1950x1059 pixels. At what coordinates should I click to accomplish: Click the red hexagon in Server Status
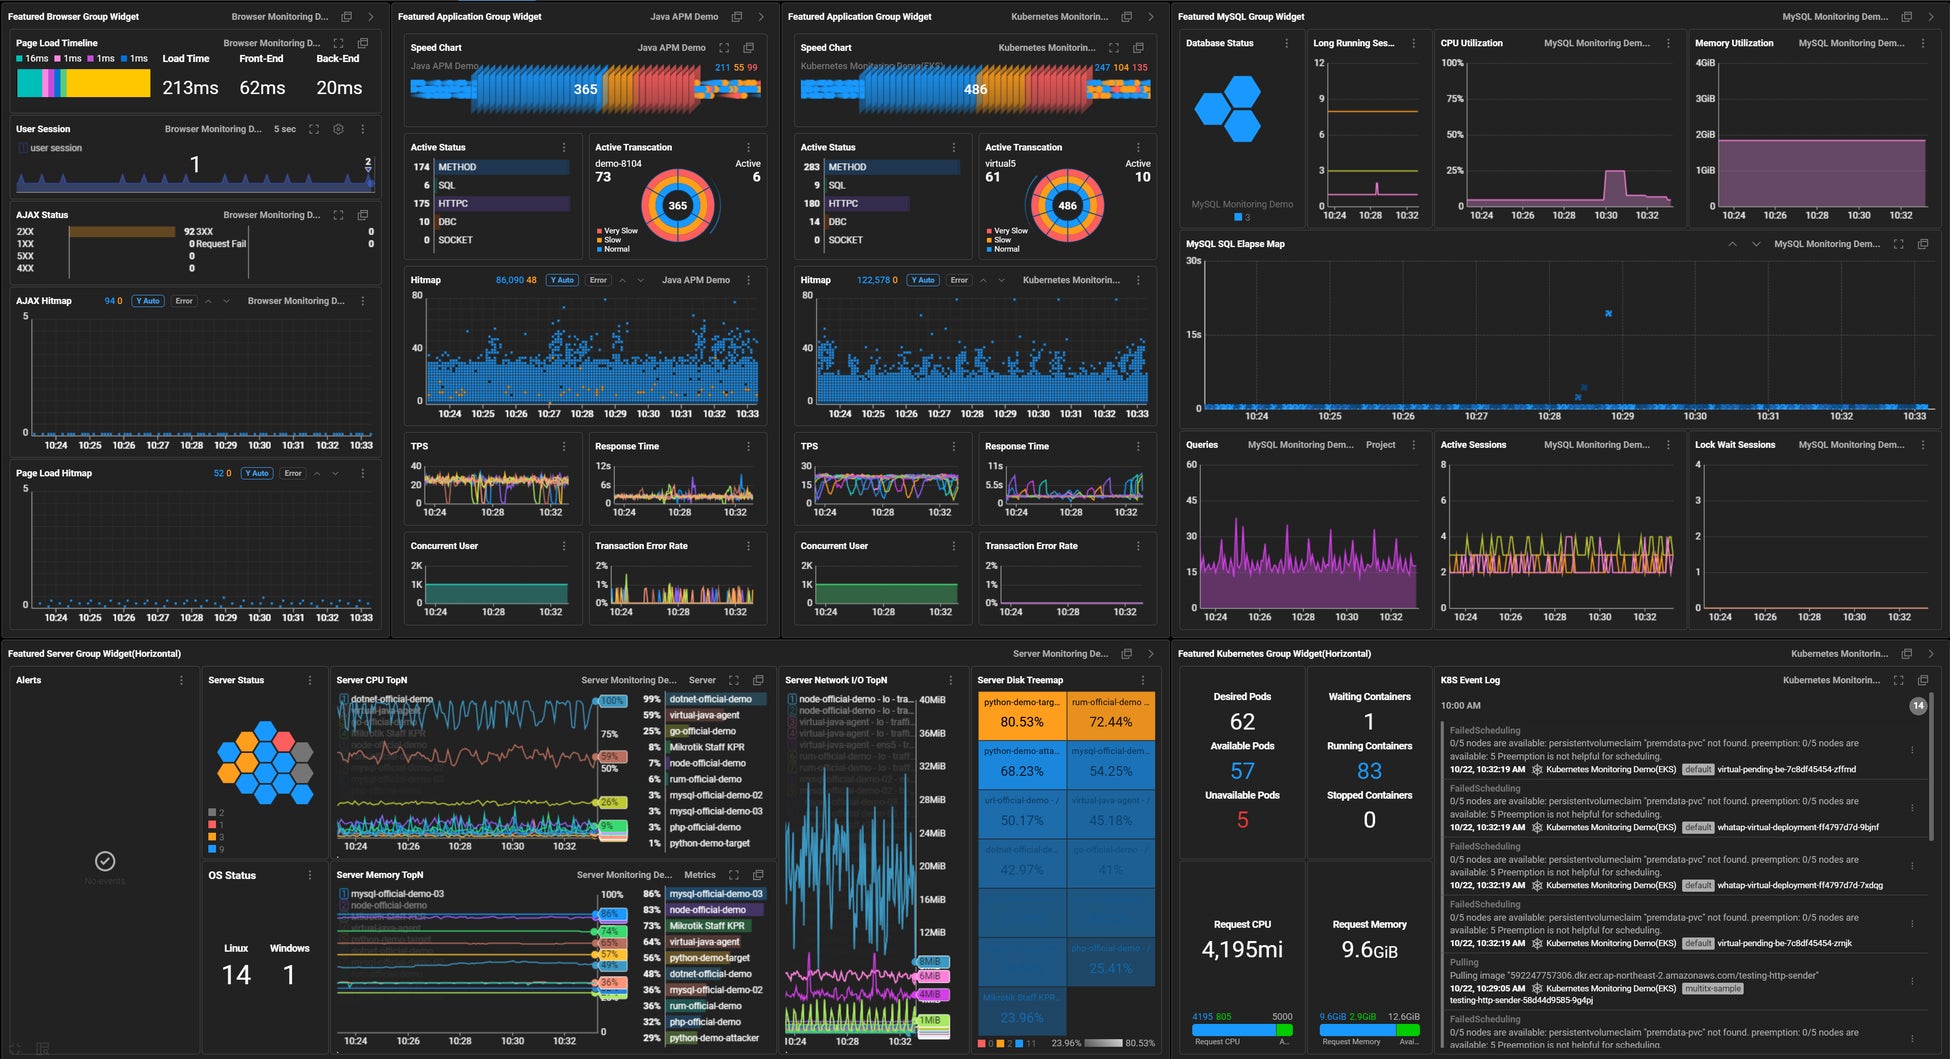point(284,743)
